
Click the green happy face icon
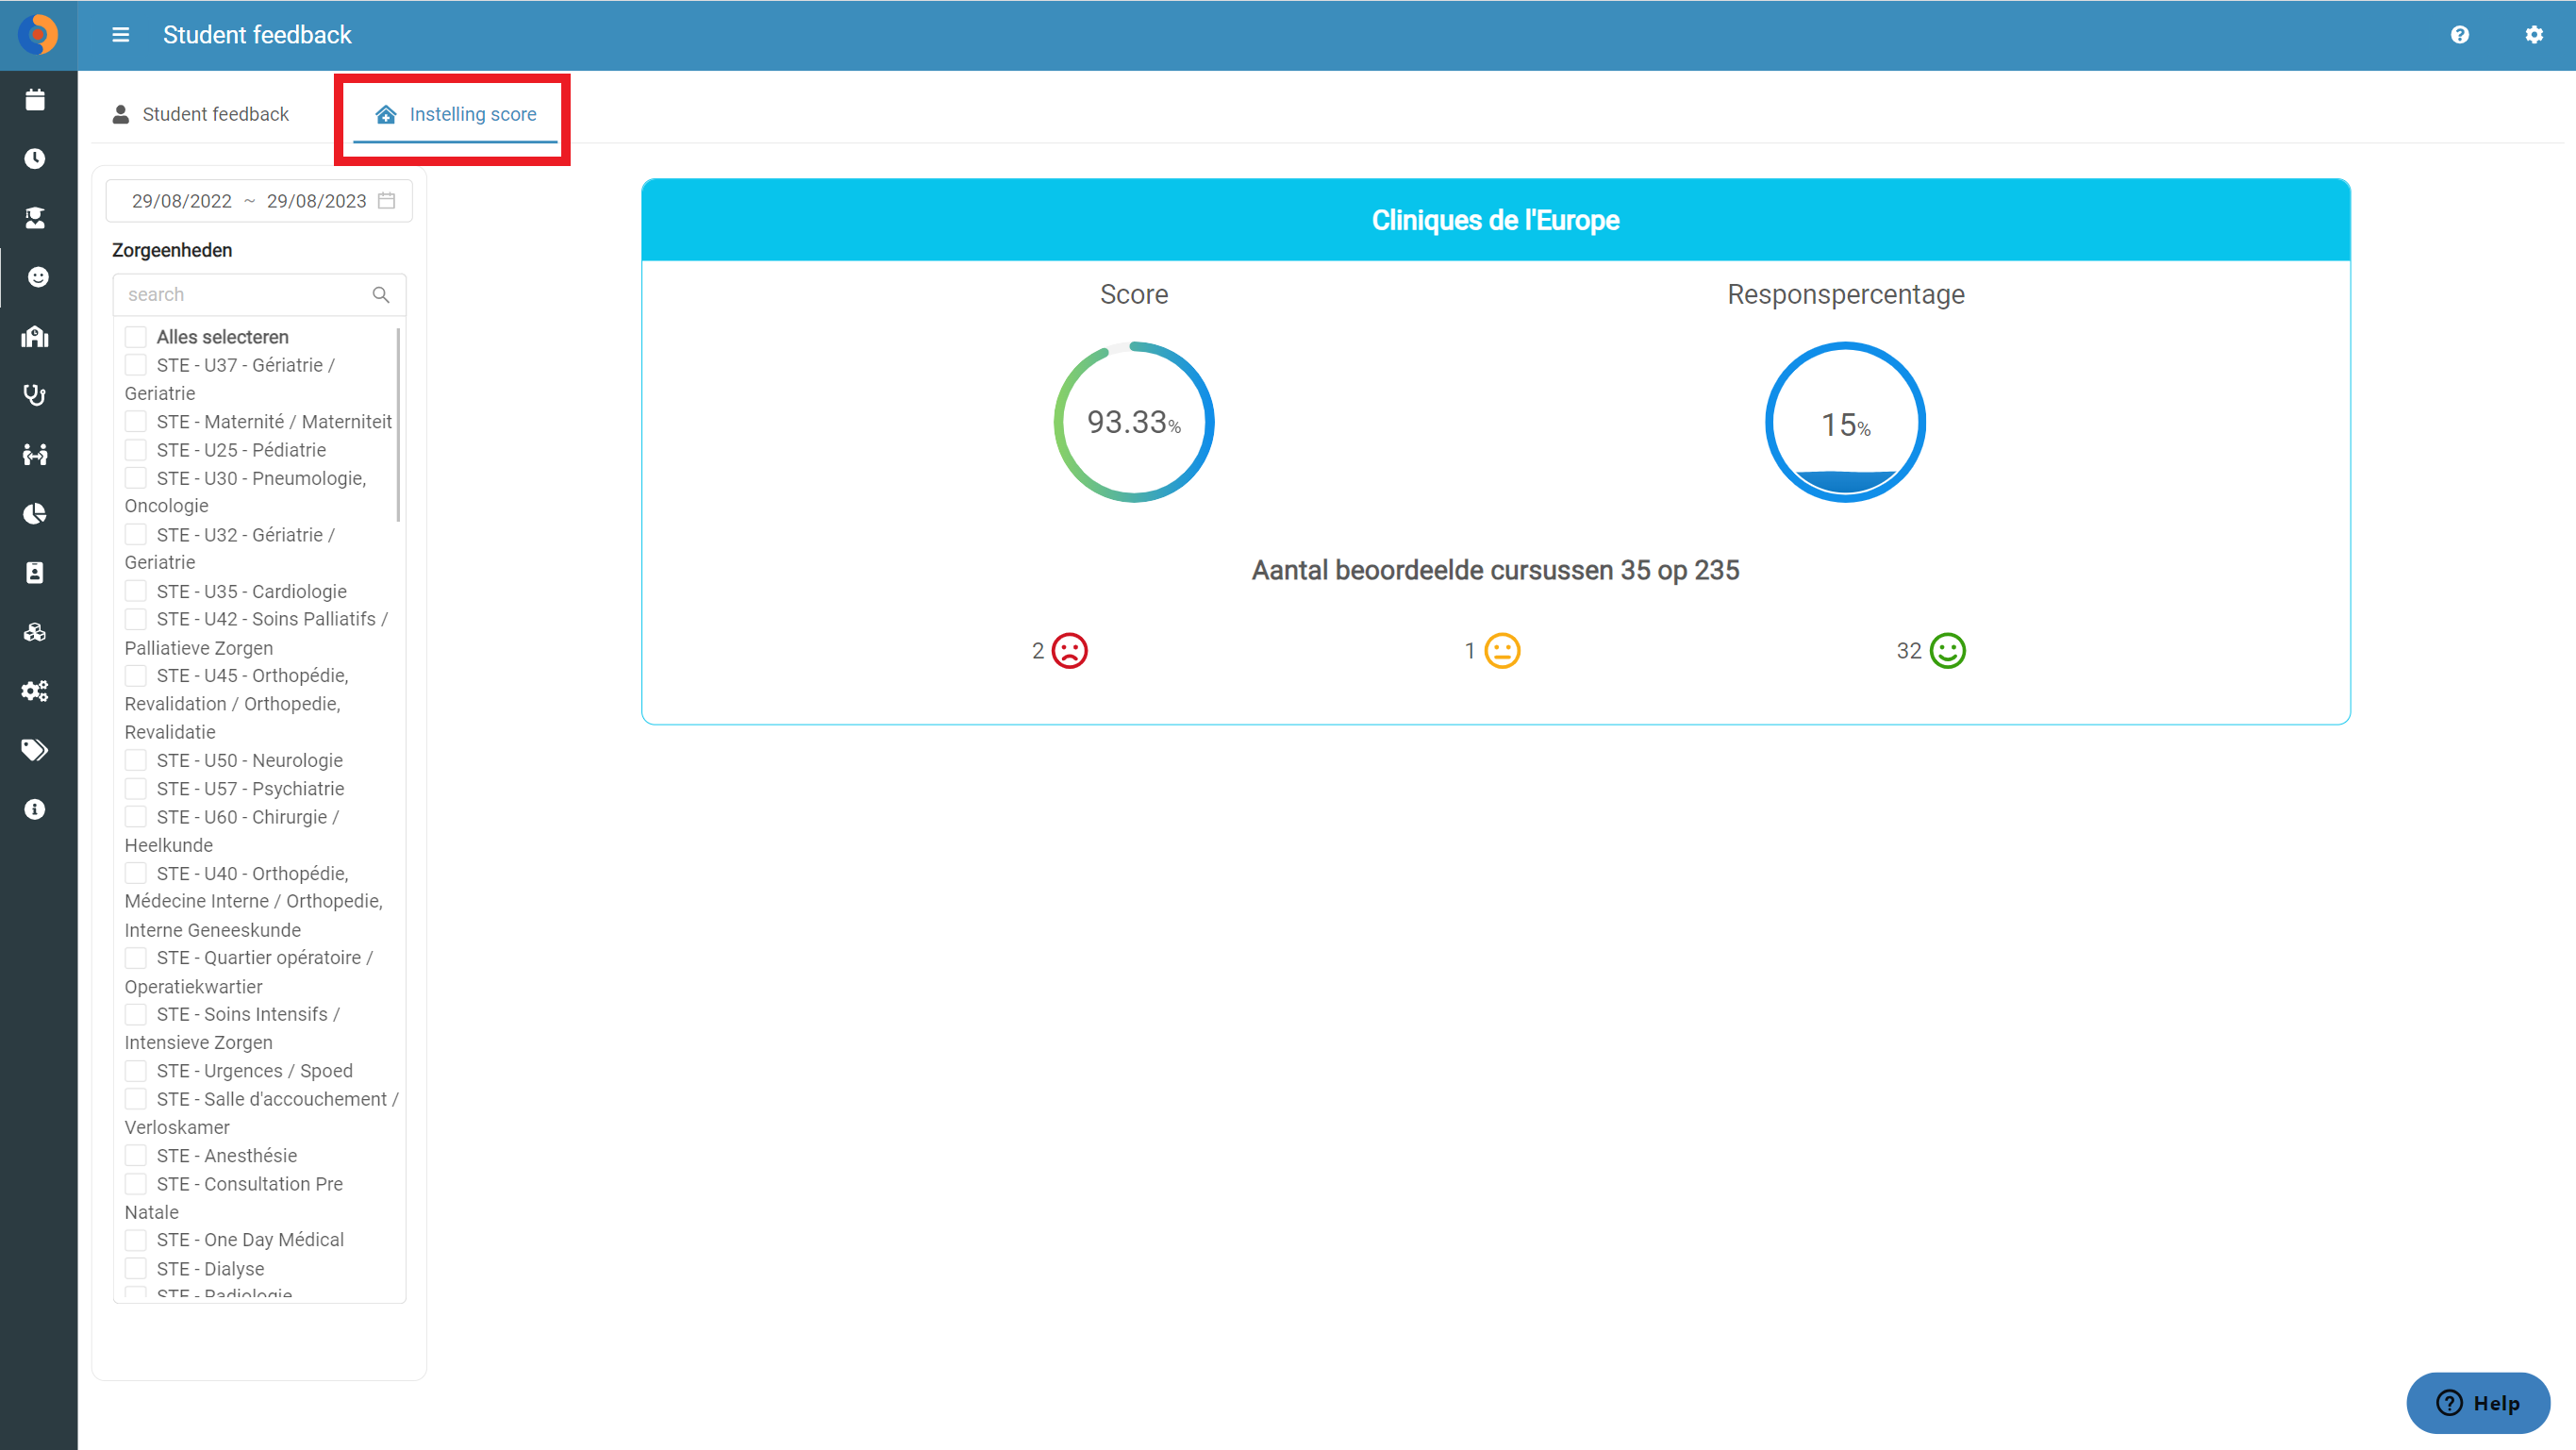point(1947,651)
